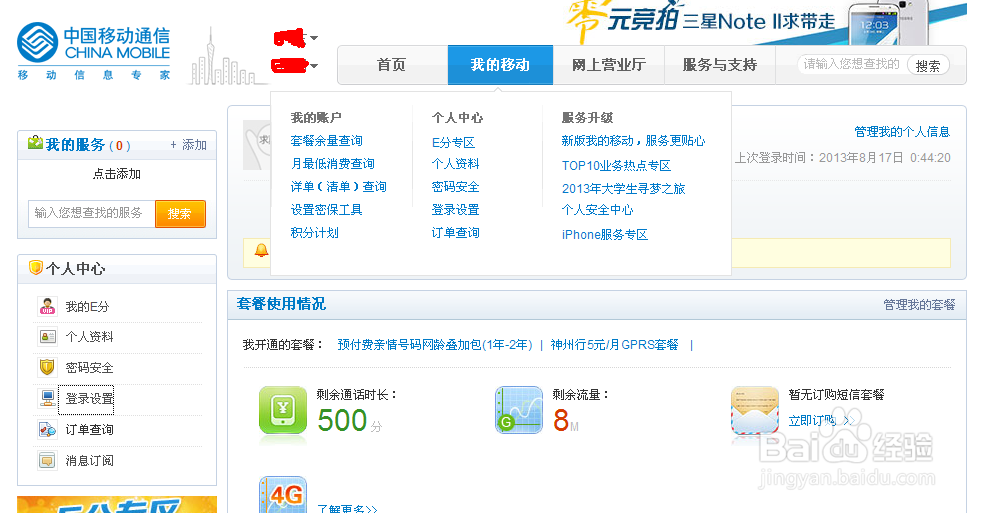Click the 订单查询 icon in sidebar
989x513 pixels.
47,429
